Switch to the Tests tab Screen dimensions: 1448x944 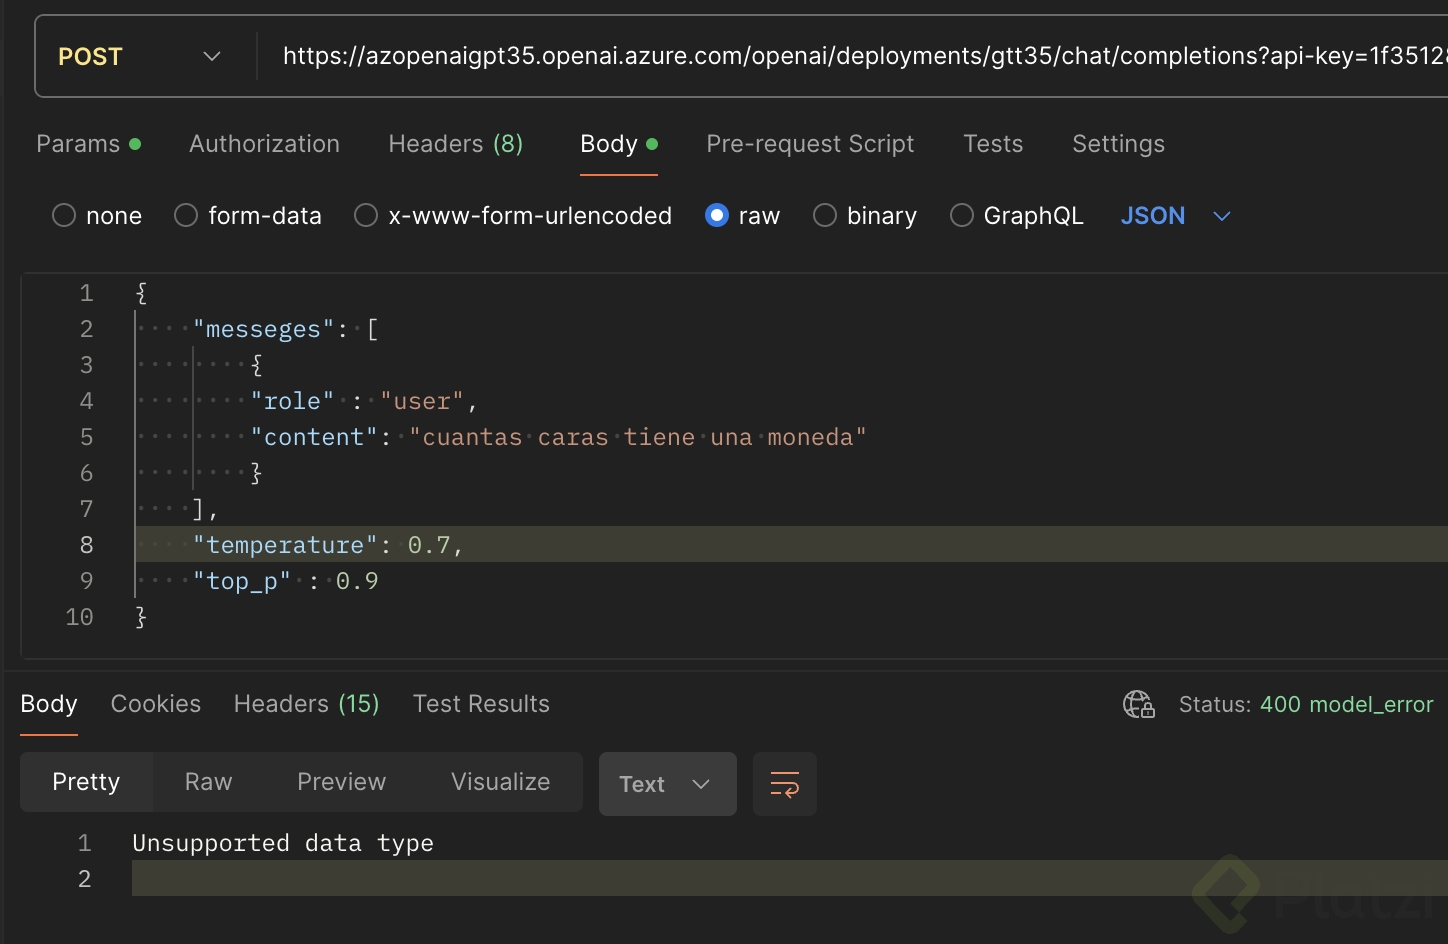tap(993, 144)
